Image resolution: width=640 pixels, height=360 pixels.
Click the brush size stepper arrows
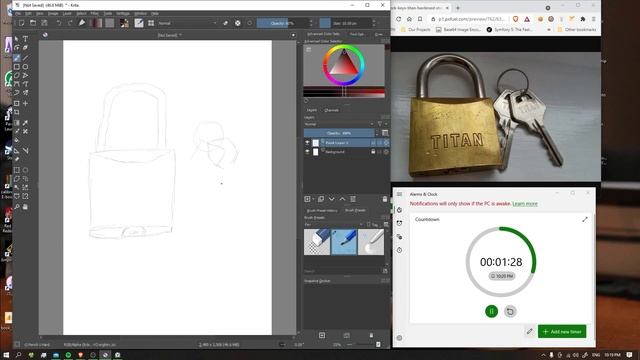[374, 23]
